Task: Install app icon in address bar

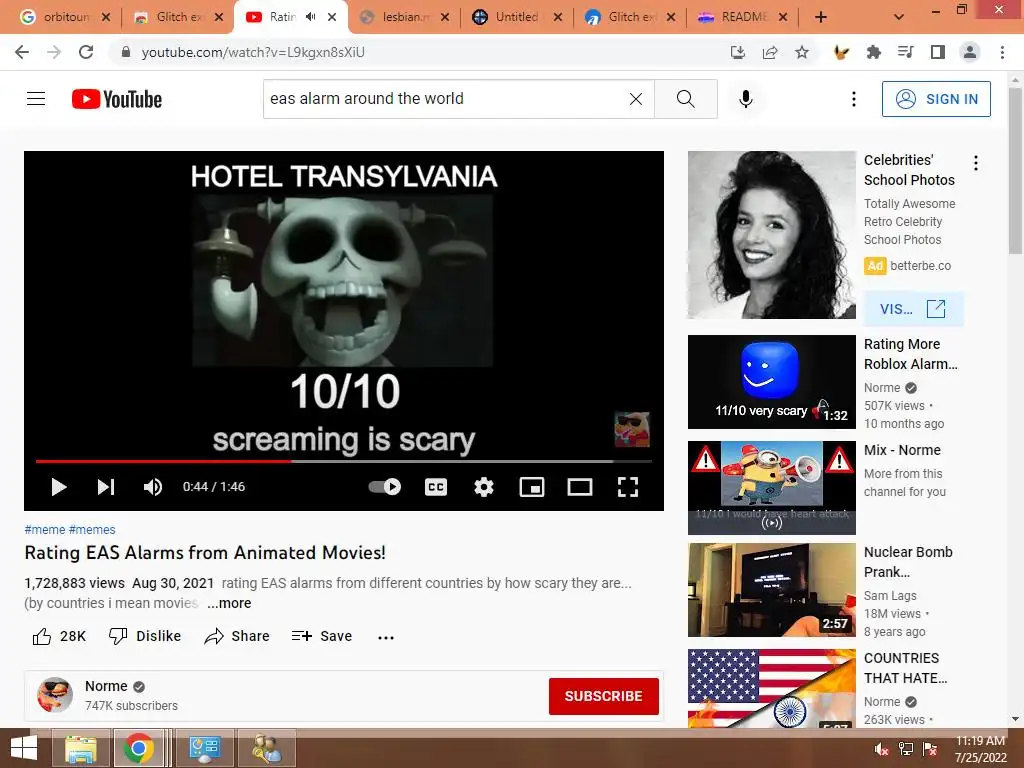Action: (738, 52)
